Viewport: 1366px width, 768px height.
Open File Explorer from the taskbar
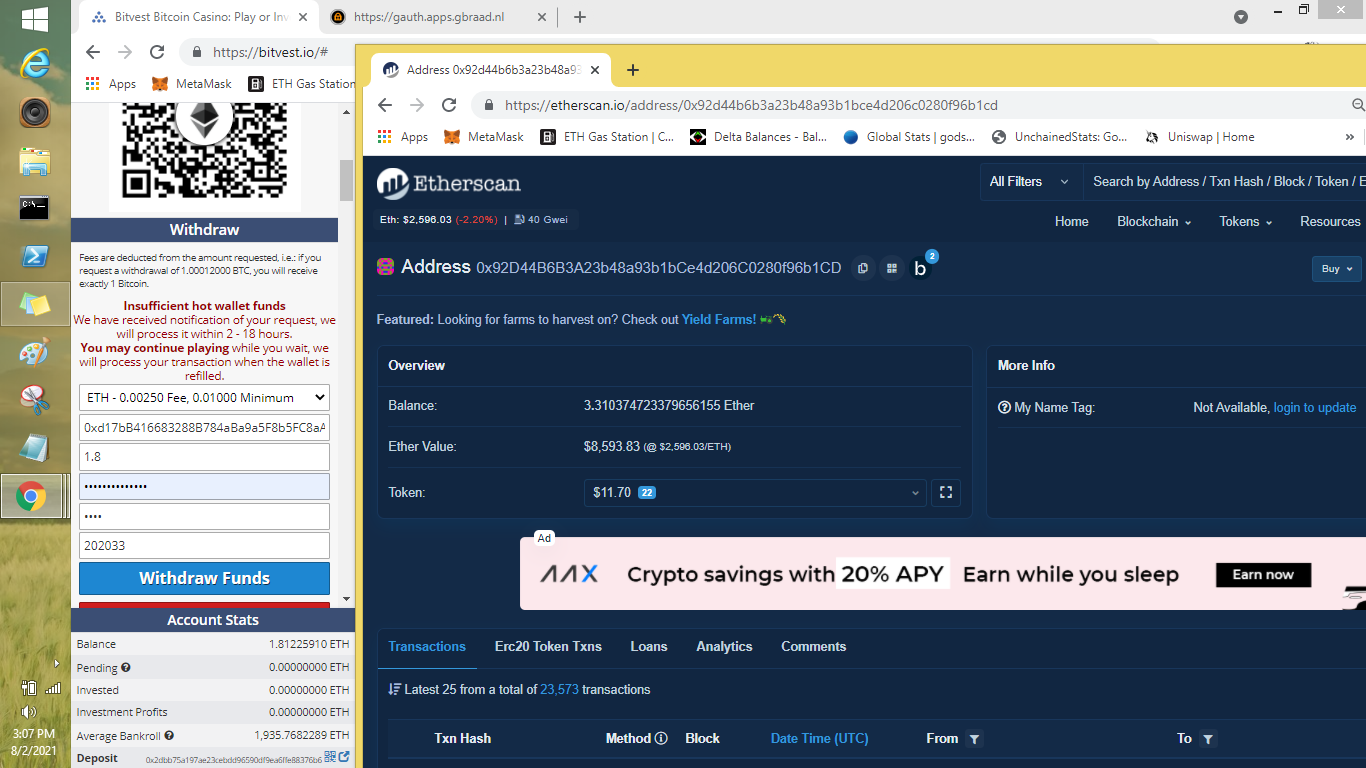[34, 160]
